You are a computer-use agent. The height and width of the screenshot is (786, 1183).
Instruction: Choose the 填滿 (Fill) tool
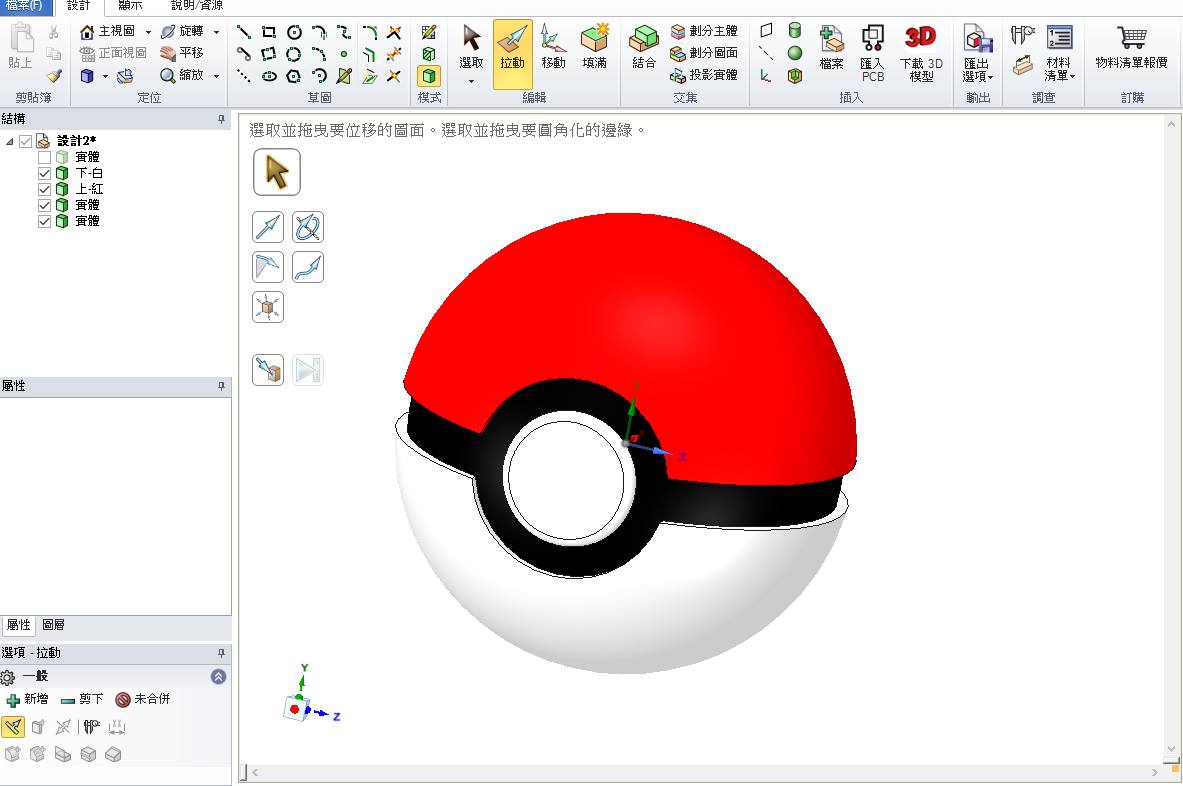595,48
